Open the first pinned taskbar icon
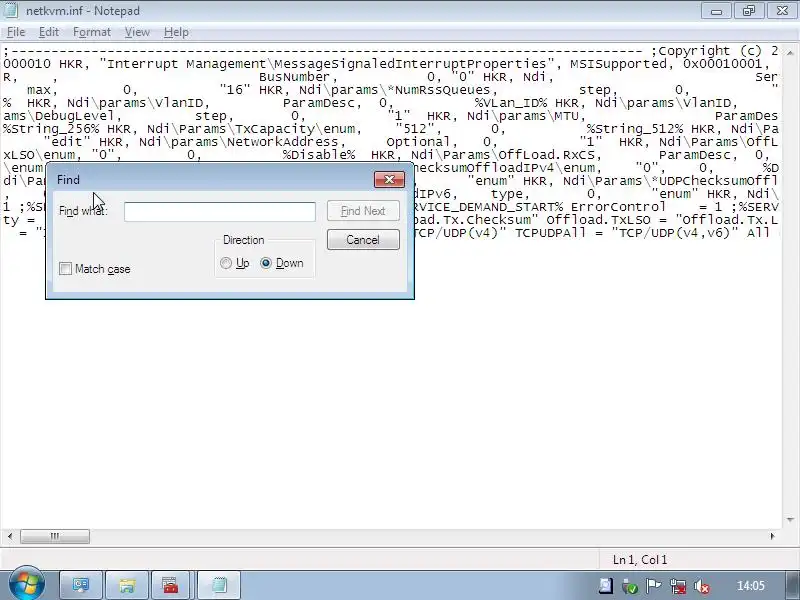The image size is (800, 600). coord(81,585)
